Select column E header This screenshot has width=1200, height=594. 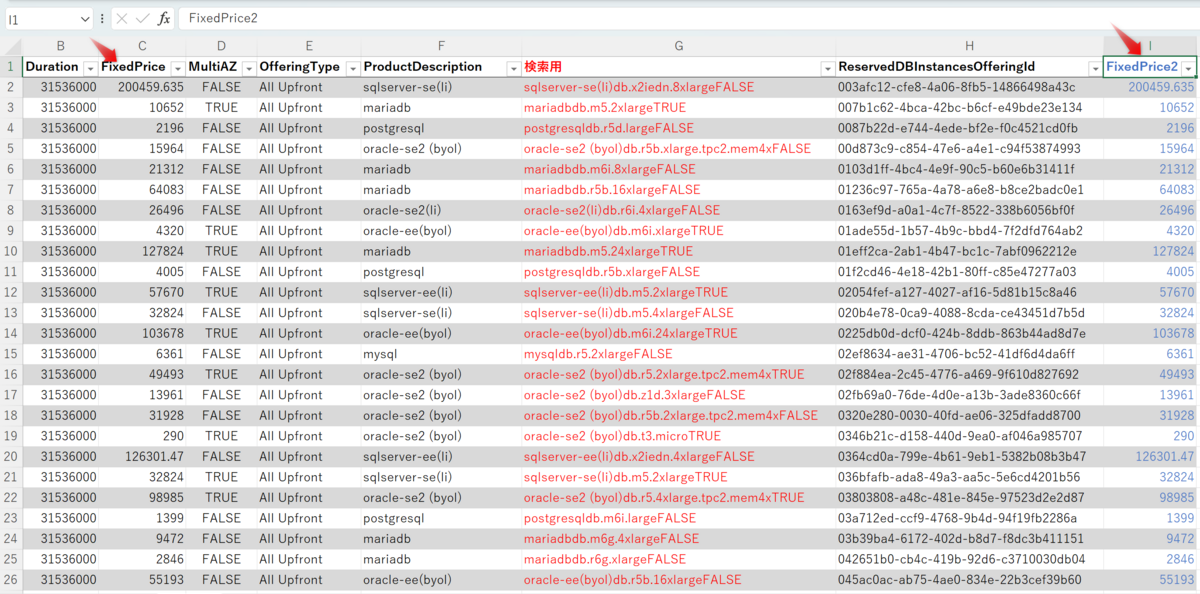tap(308, 46)
